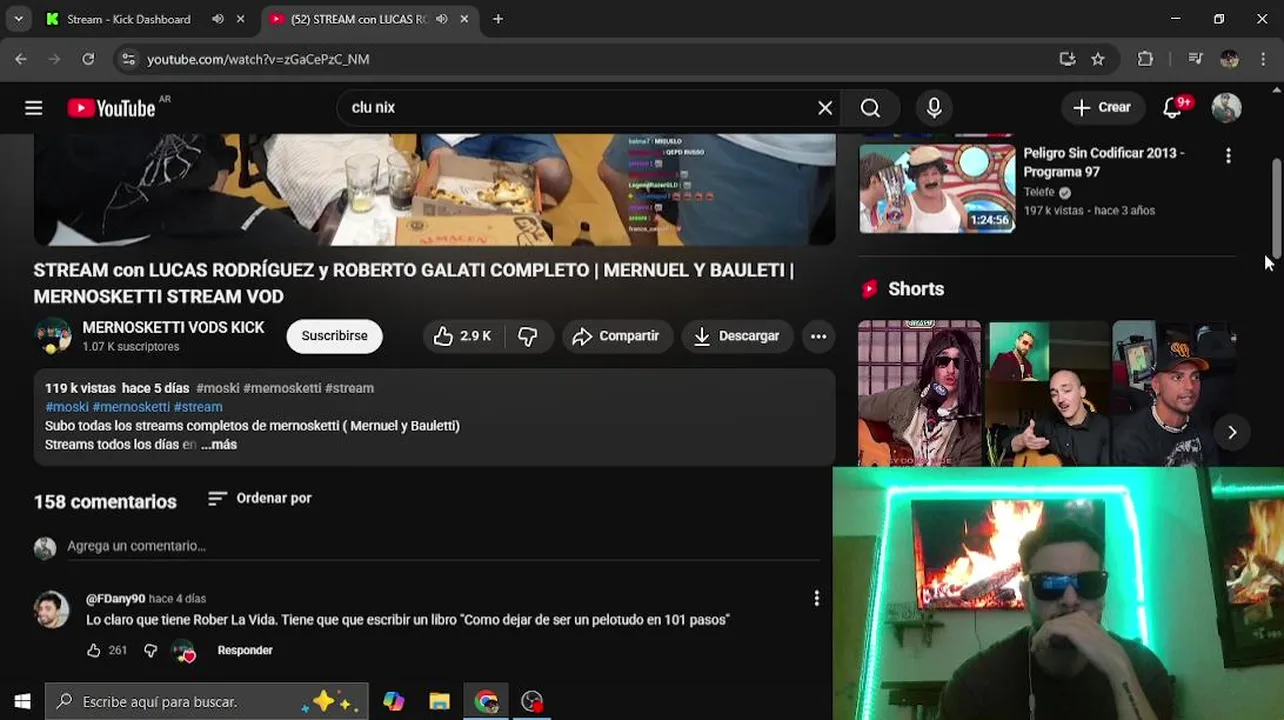
Task: Reload the current page
Action: [x=88, y=59]
